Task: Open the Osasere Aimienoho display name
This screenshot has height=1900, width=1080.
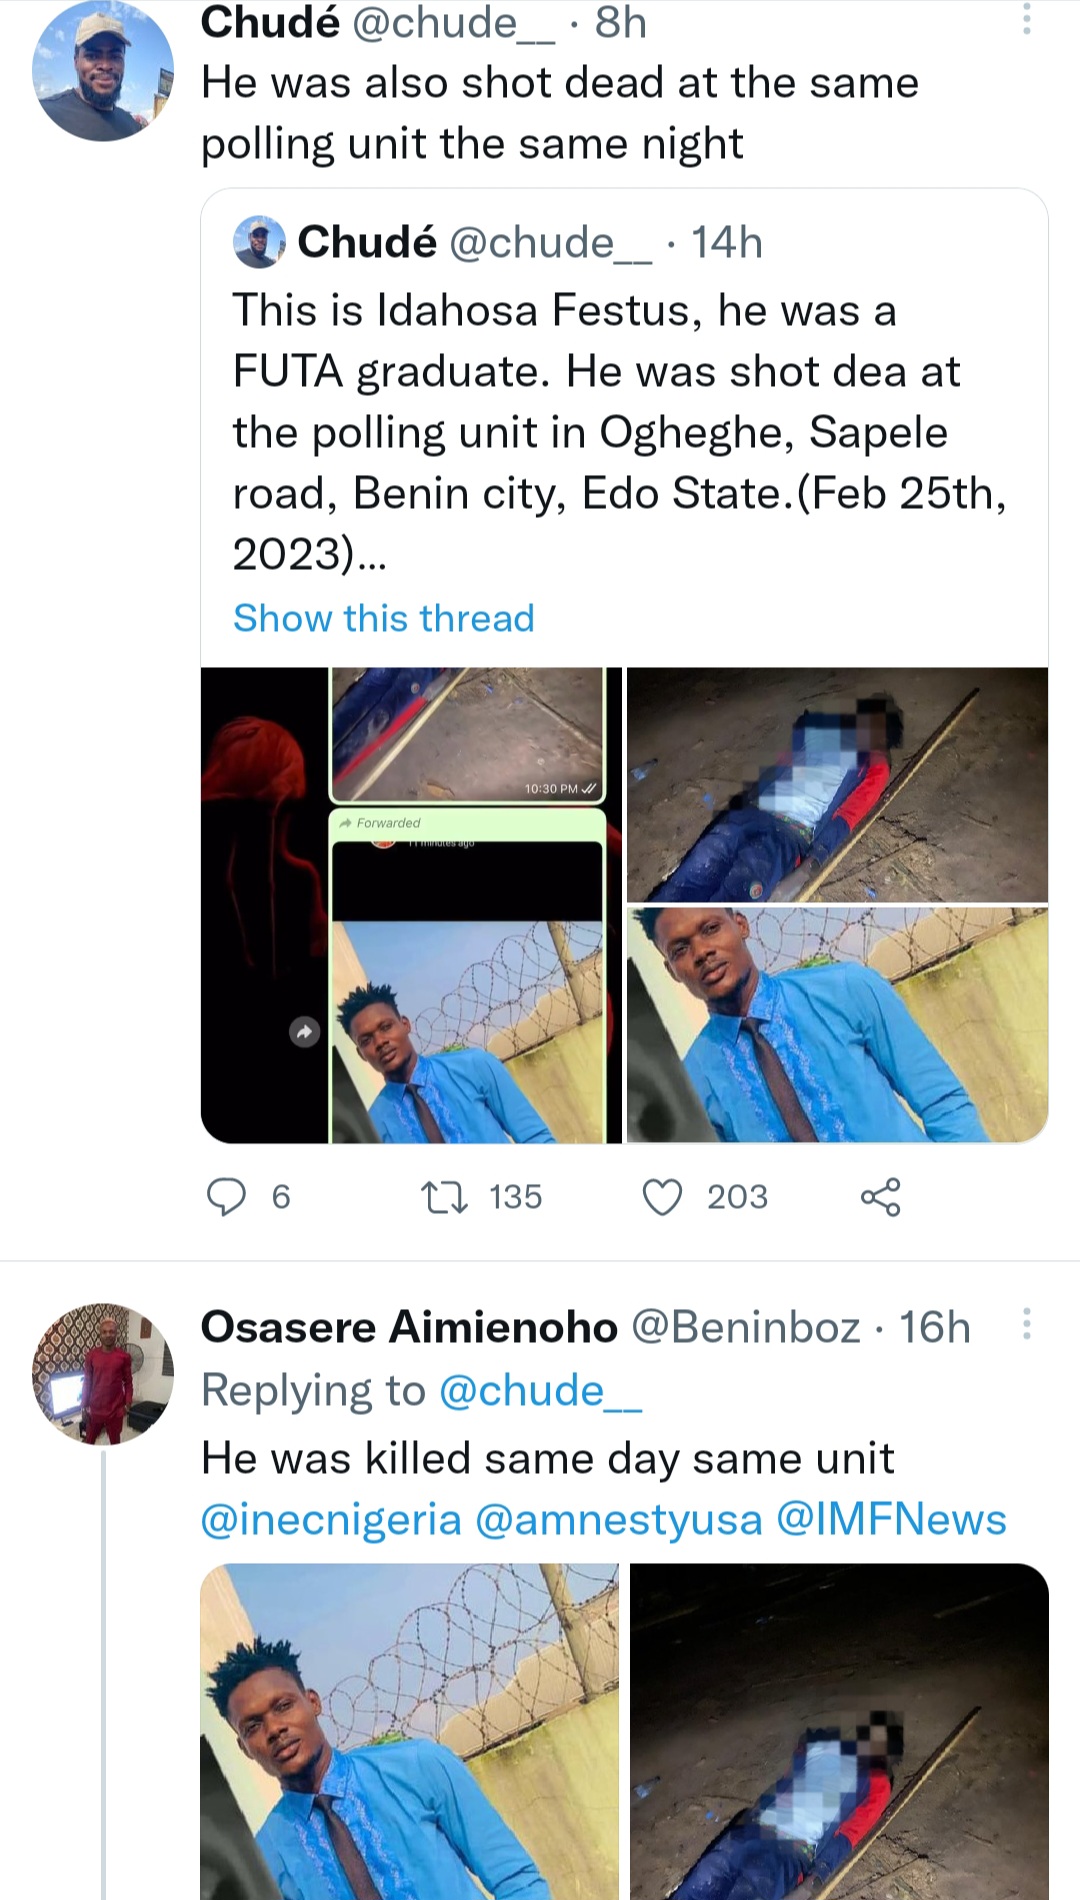Action: [409, 1327]
